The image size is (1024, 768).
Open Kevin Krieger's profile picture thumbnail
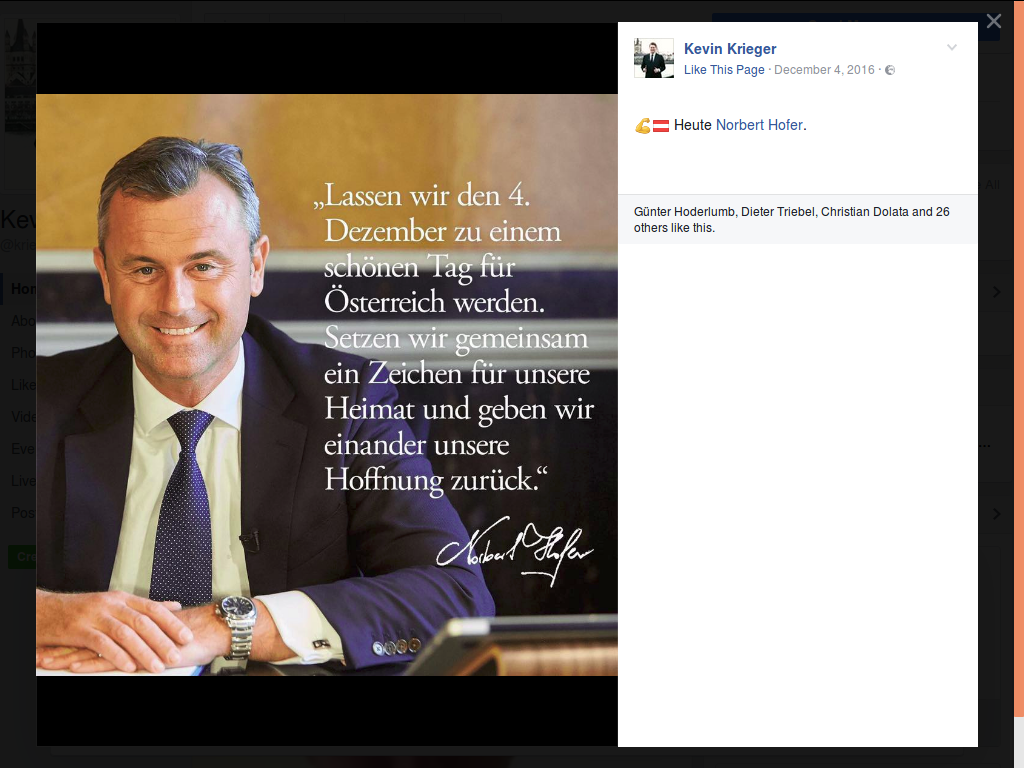(654, 58)
